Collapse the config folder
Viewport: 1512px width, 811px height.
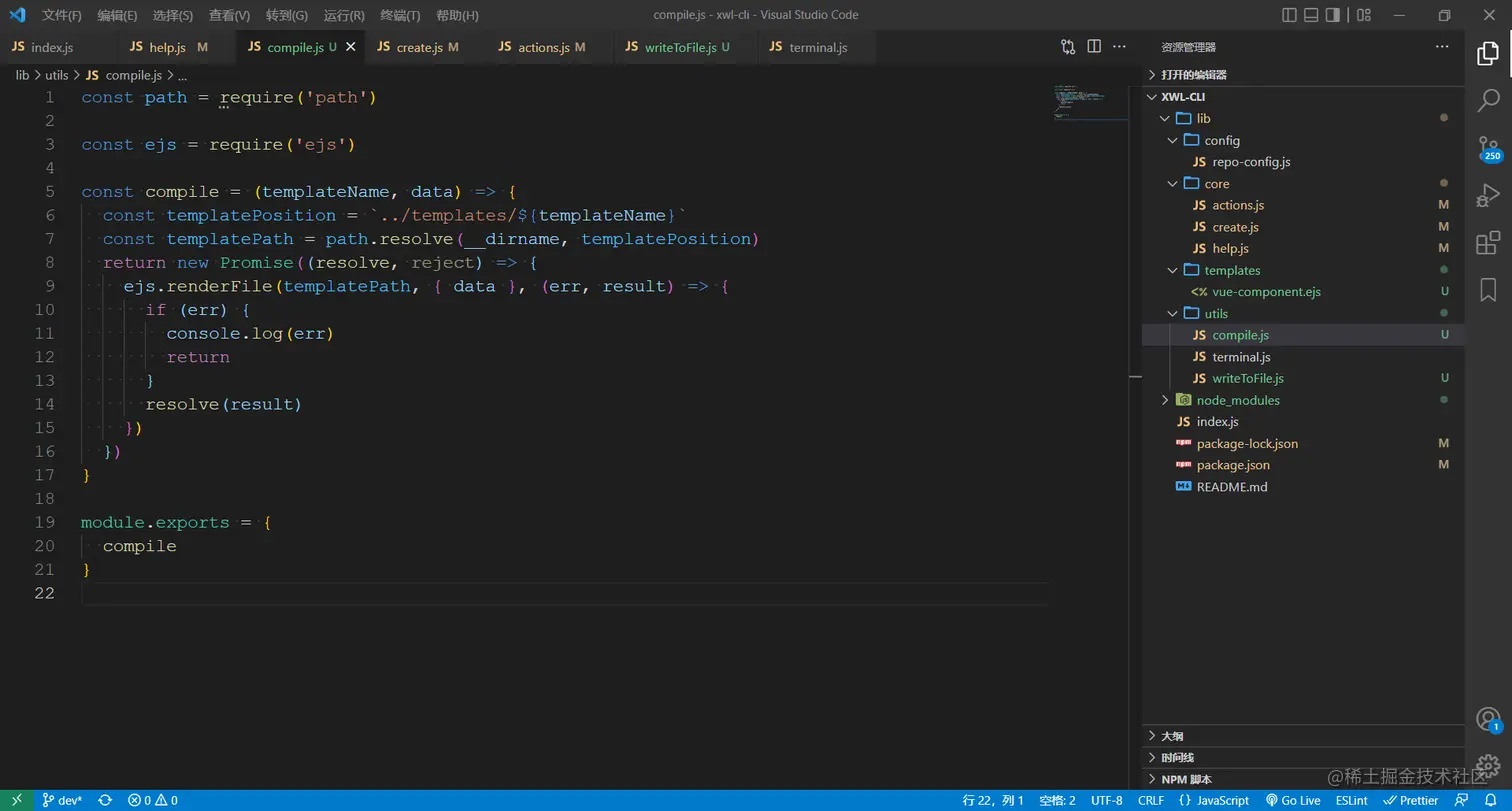1303,140
